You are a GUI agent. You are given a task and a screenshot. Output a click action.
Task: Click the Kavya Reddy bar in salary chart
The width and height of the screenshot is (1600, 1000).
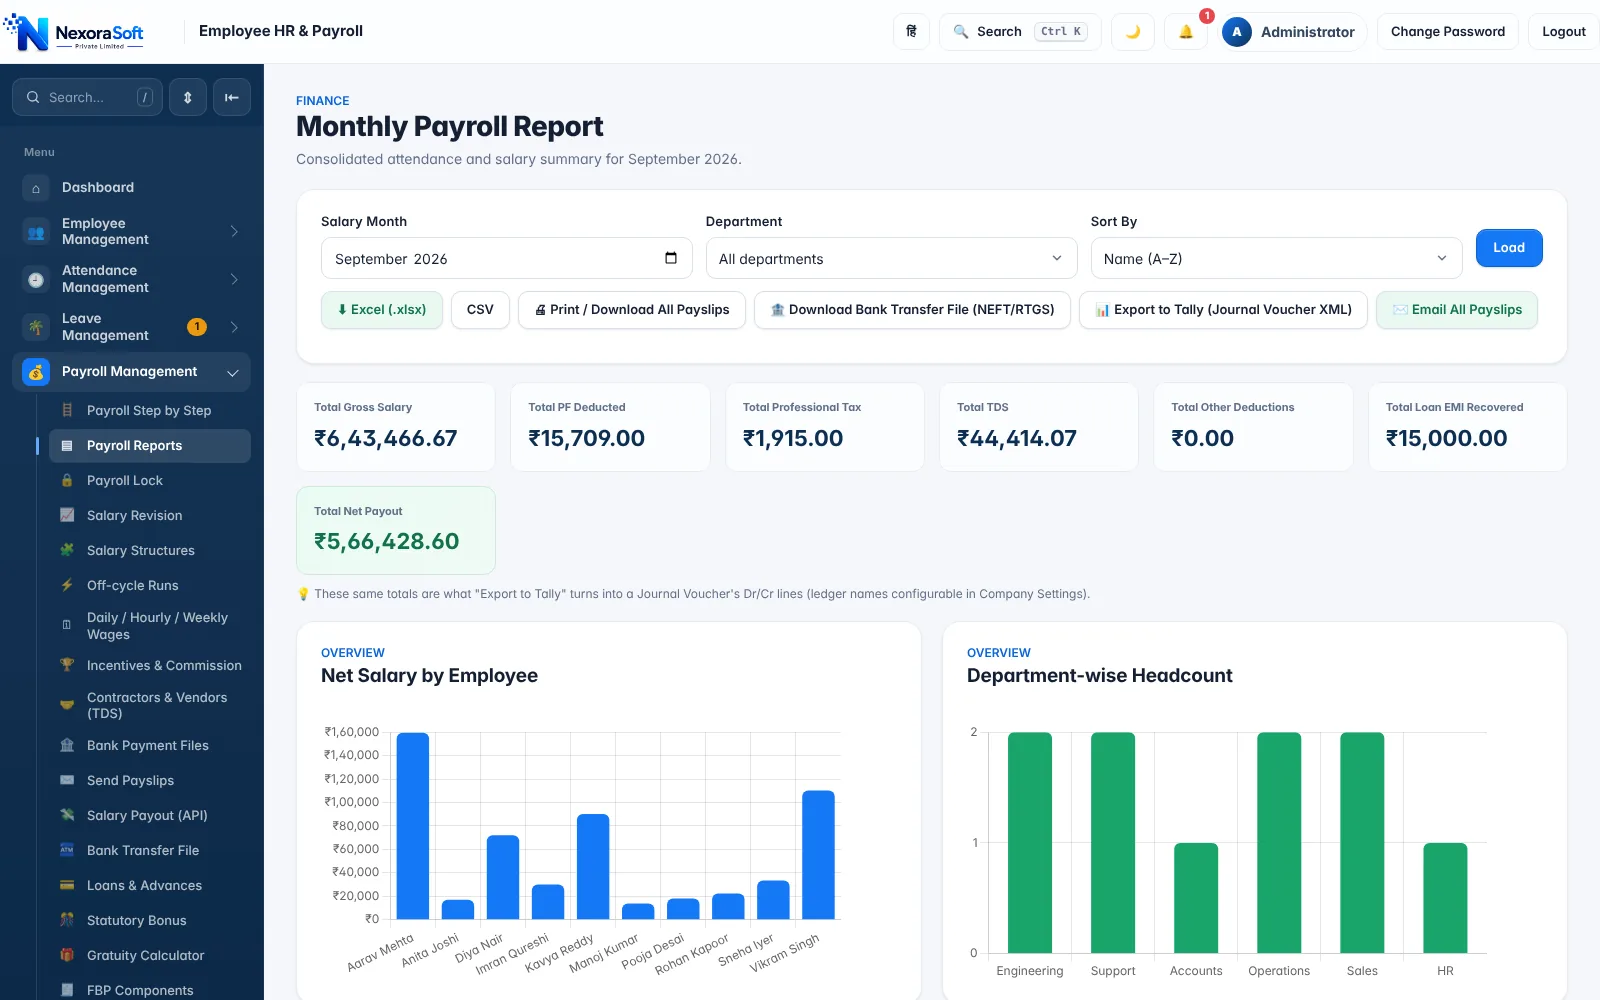coord(593,867)
